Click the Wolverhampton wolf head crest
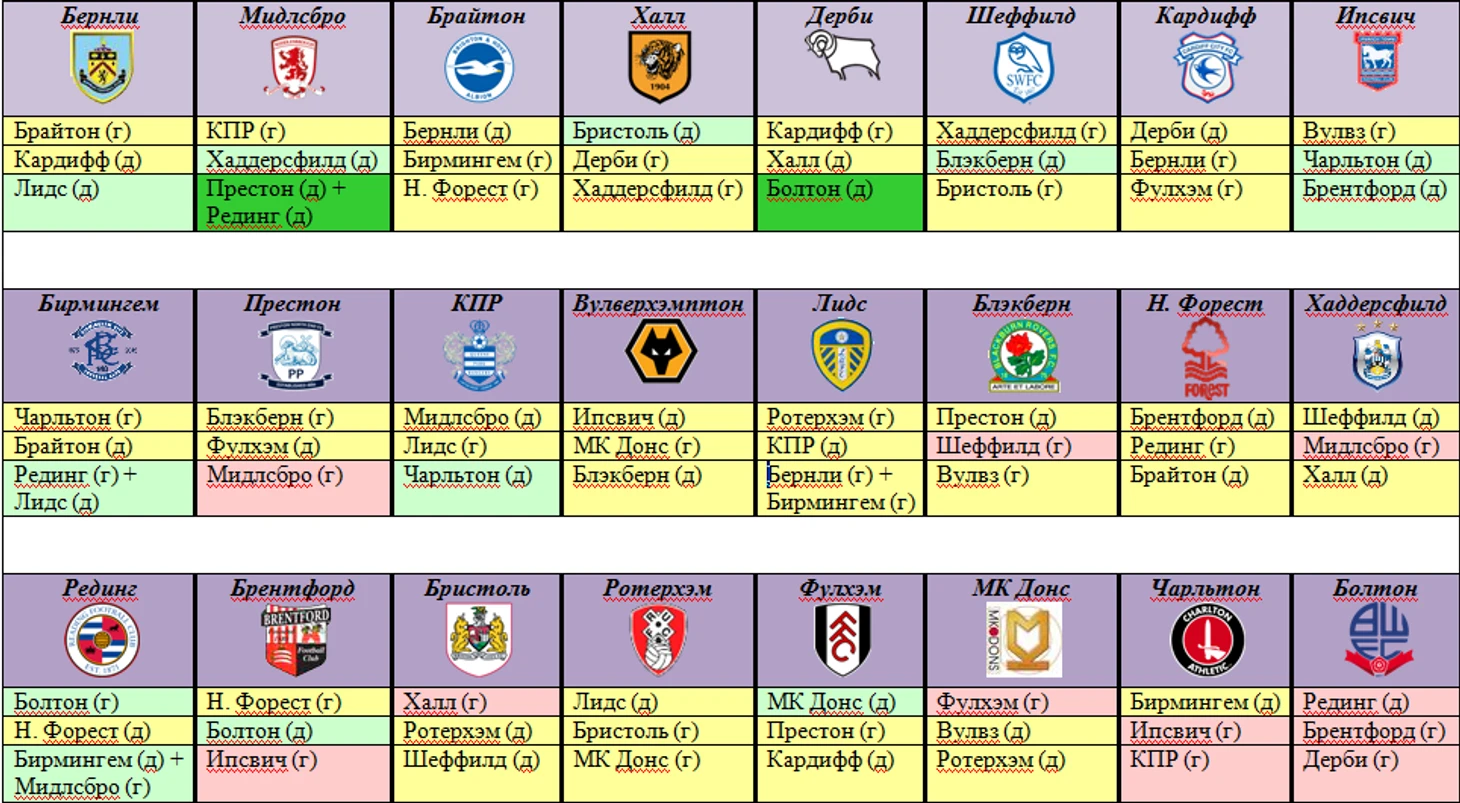 pyautogui.click(x=661, y=351)
